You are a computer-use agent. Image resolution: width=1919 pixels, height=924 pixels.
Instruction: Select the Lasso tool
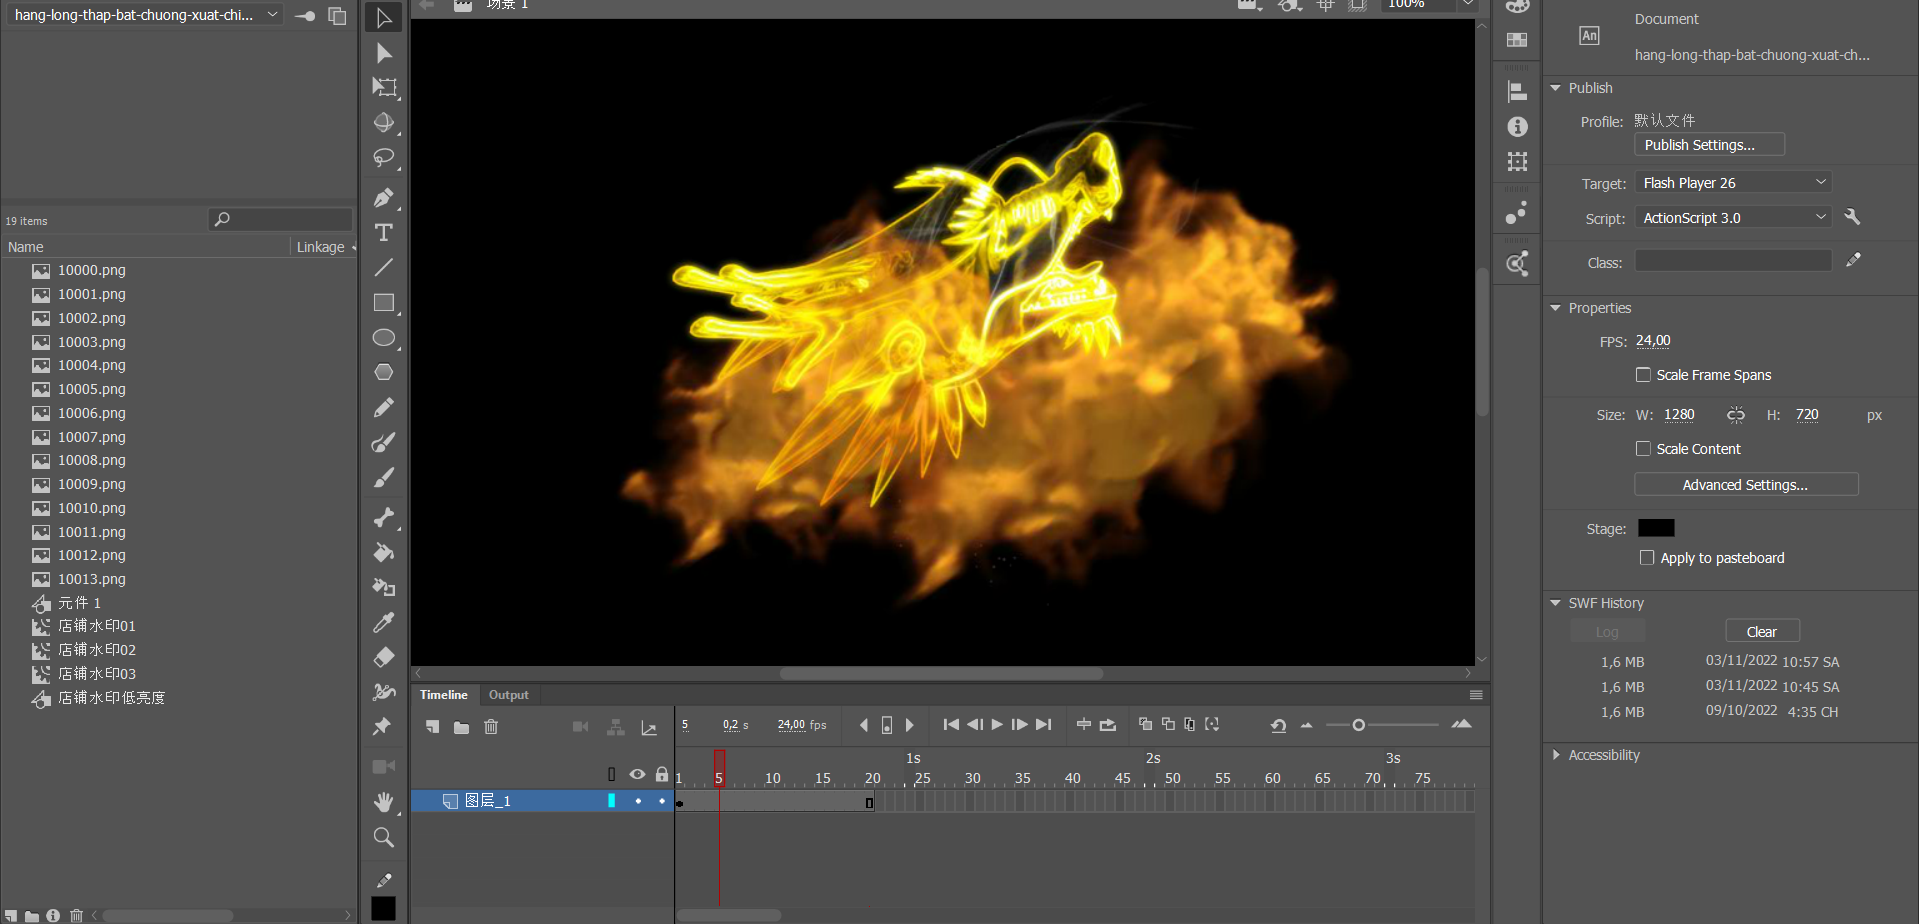[x=383, y=158]
